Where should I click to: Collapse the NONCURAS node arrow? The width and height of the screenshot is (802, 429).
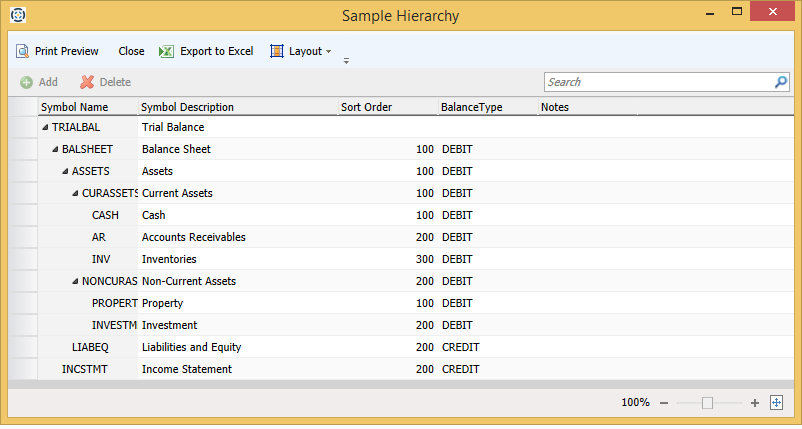coord(75,282)
